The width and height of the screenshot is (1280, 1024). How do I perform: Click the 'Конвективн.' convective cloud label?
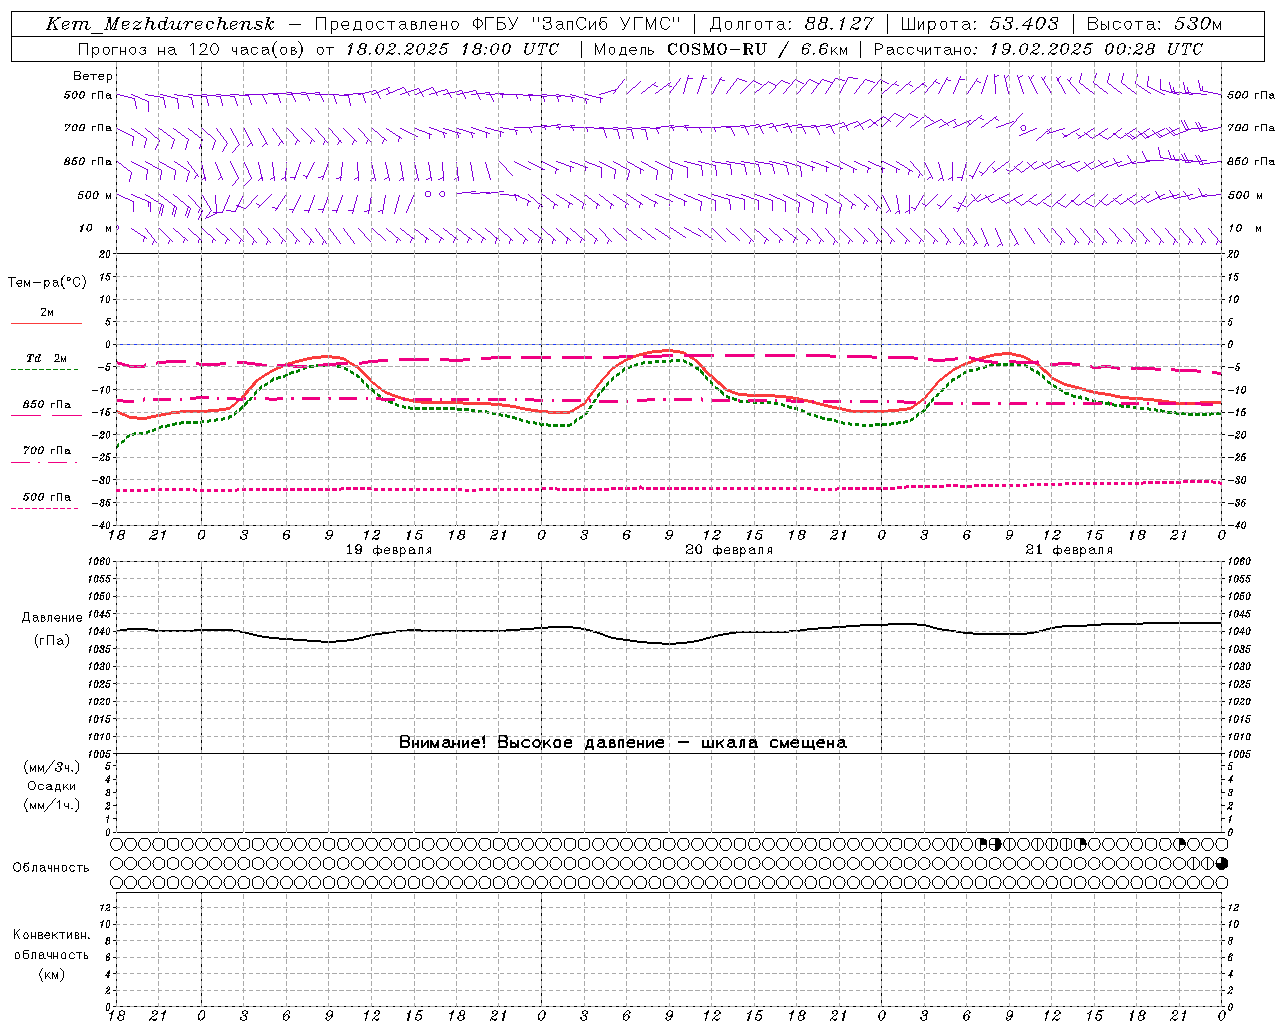51,935
